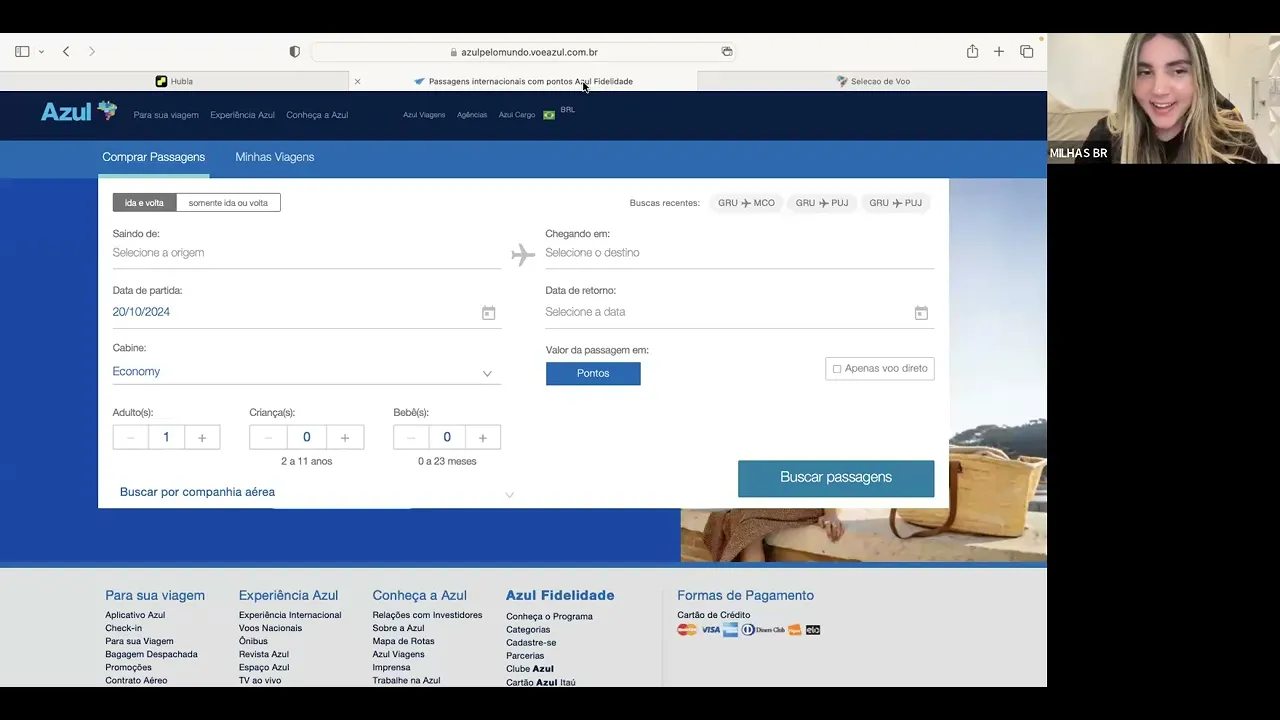The height and width of the screenshot is (720, 1280).
Task: Pick recent search GRU to MCO
Action: pyautogui.click(x=746, y=203)
